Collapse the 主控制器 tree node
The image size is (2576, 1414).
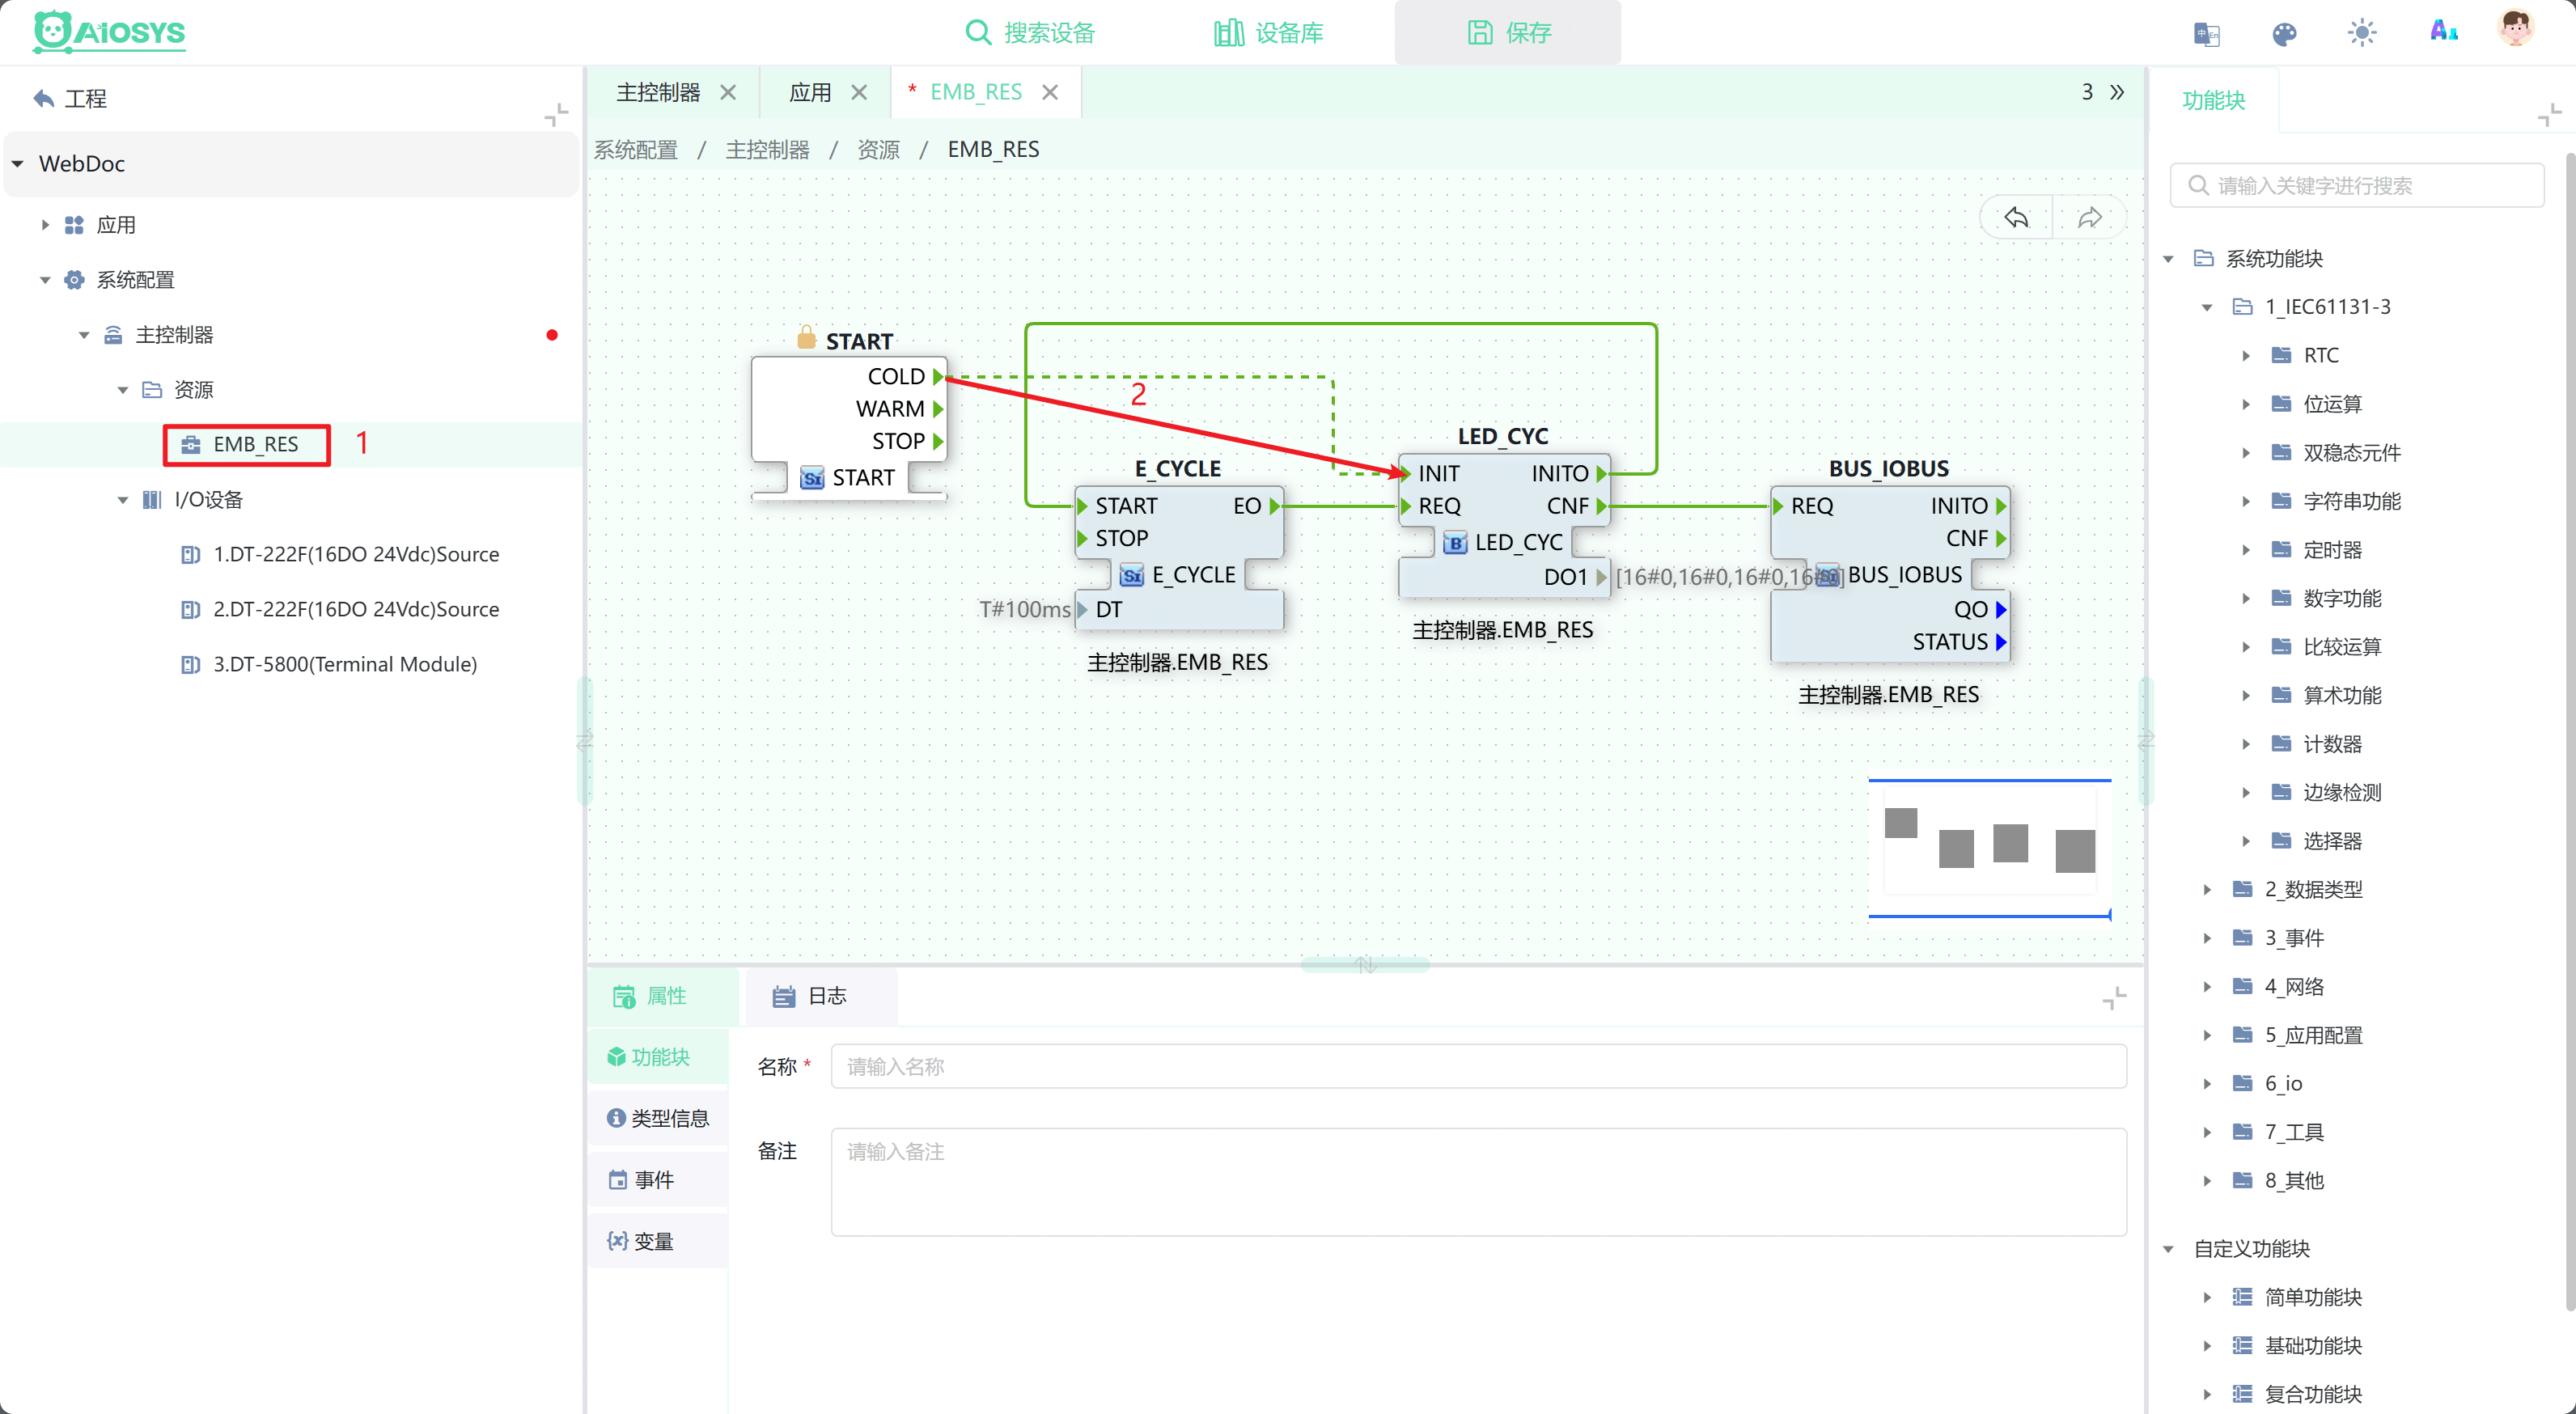84,335
